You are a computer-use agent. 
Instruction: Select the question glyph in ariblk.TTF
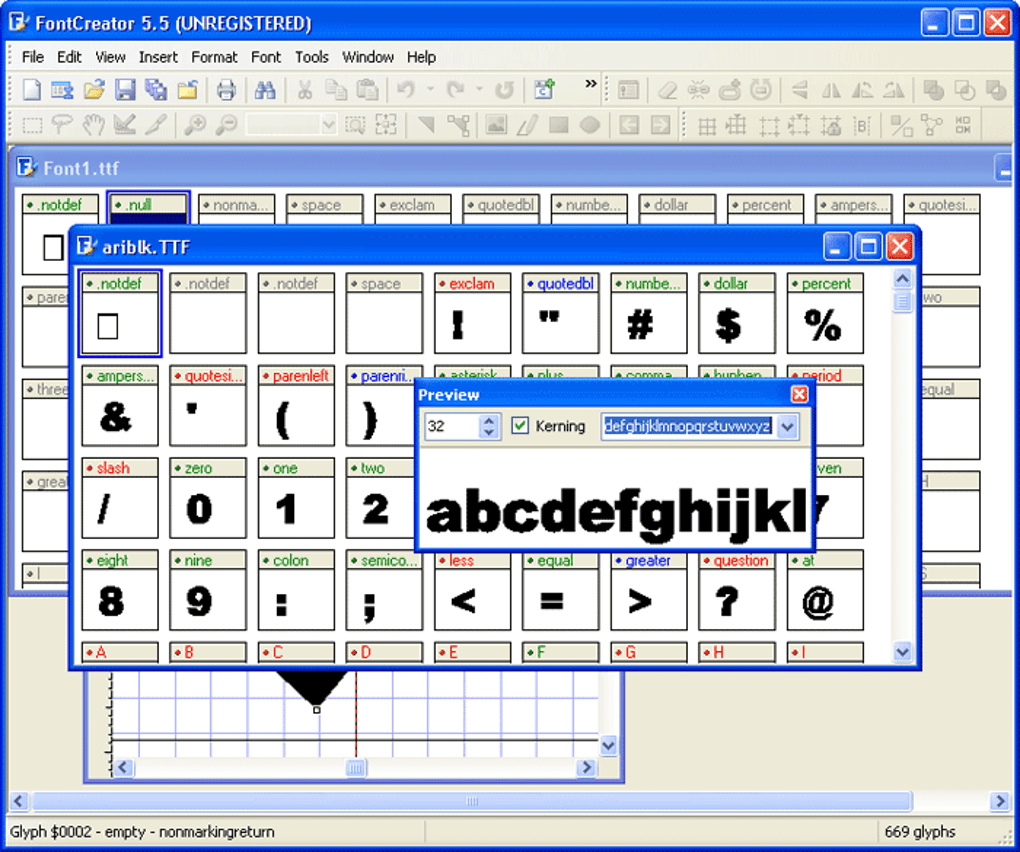coord(736,591)
